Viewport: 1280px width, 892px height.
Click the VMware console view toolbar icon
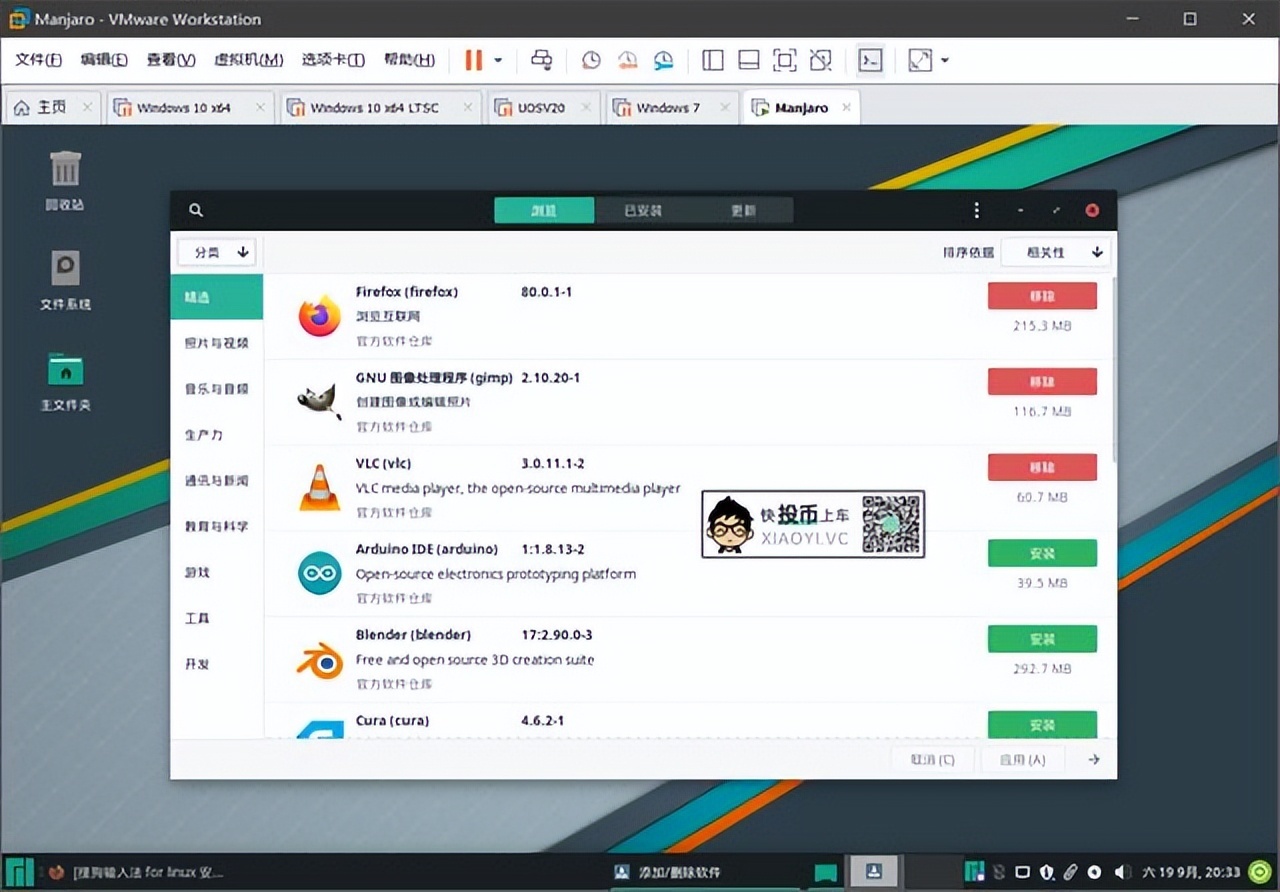[871, 60]
